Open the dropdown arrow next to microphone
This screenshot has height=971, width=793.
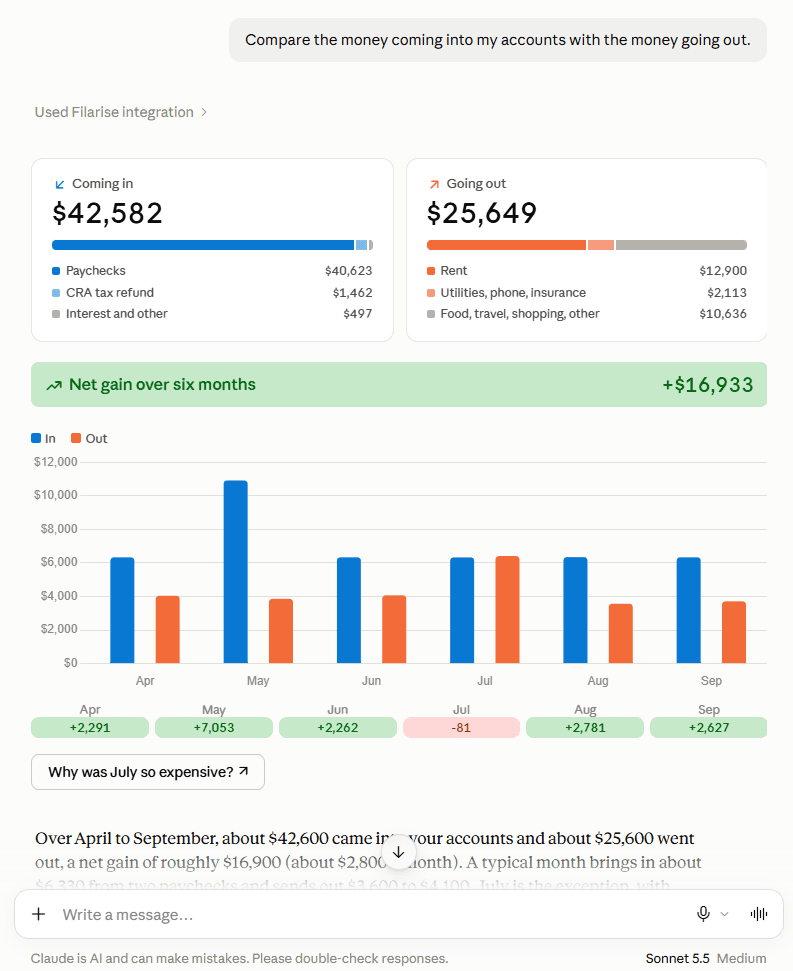point(724,914)
